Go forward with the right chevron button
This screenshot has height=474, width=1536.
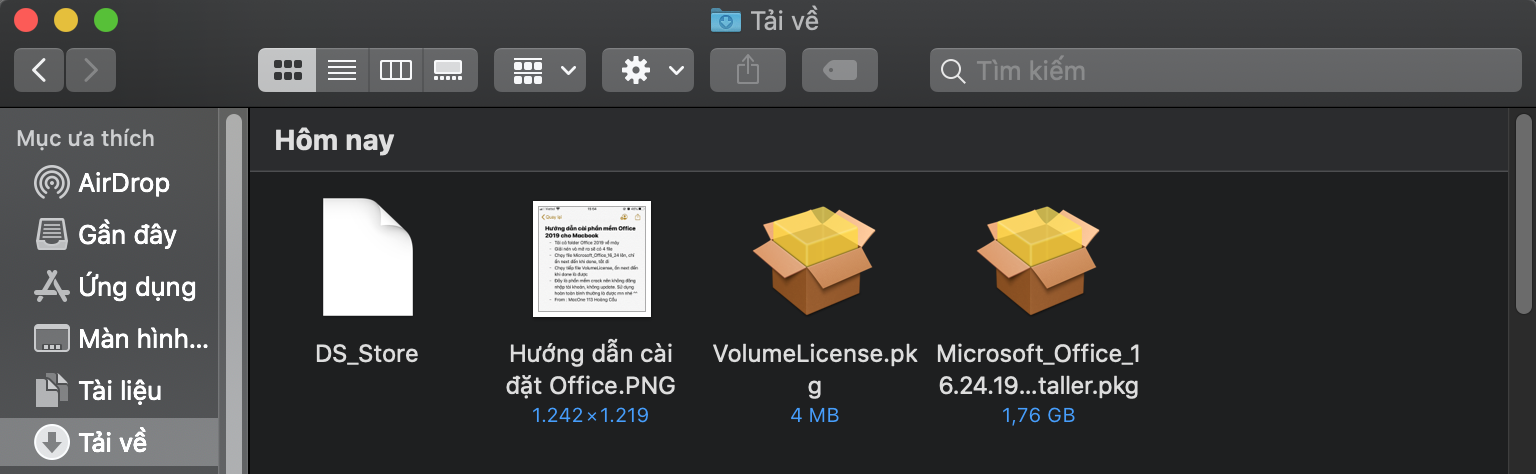(91, 70)
